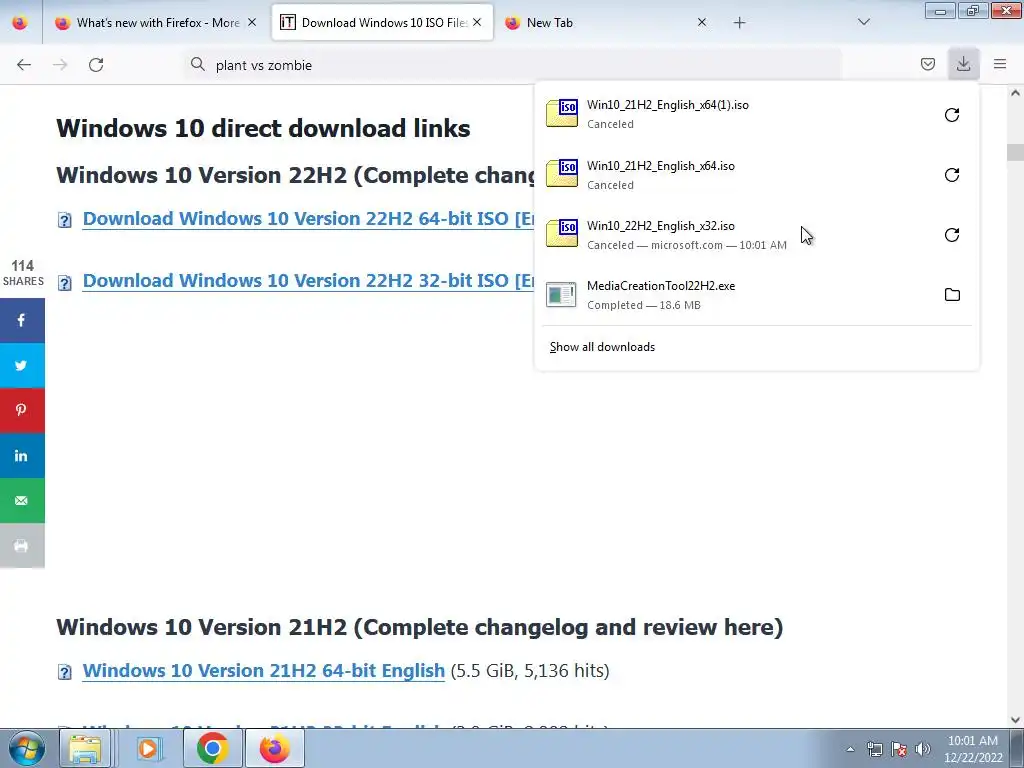
Task: Retry download of Win10_21H2_English_x64(1).iso
Action: coord(952,115)
